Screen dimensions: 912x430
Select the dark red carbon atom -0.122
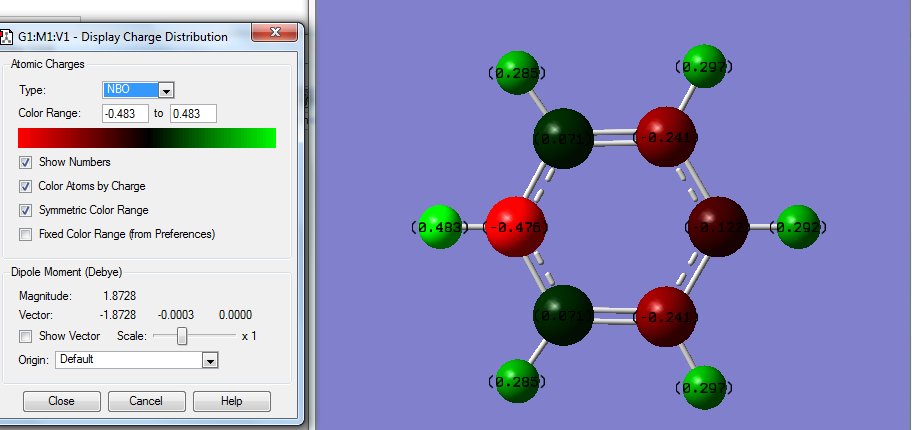pyautogui.click(x=717, y=227)
